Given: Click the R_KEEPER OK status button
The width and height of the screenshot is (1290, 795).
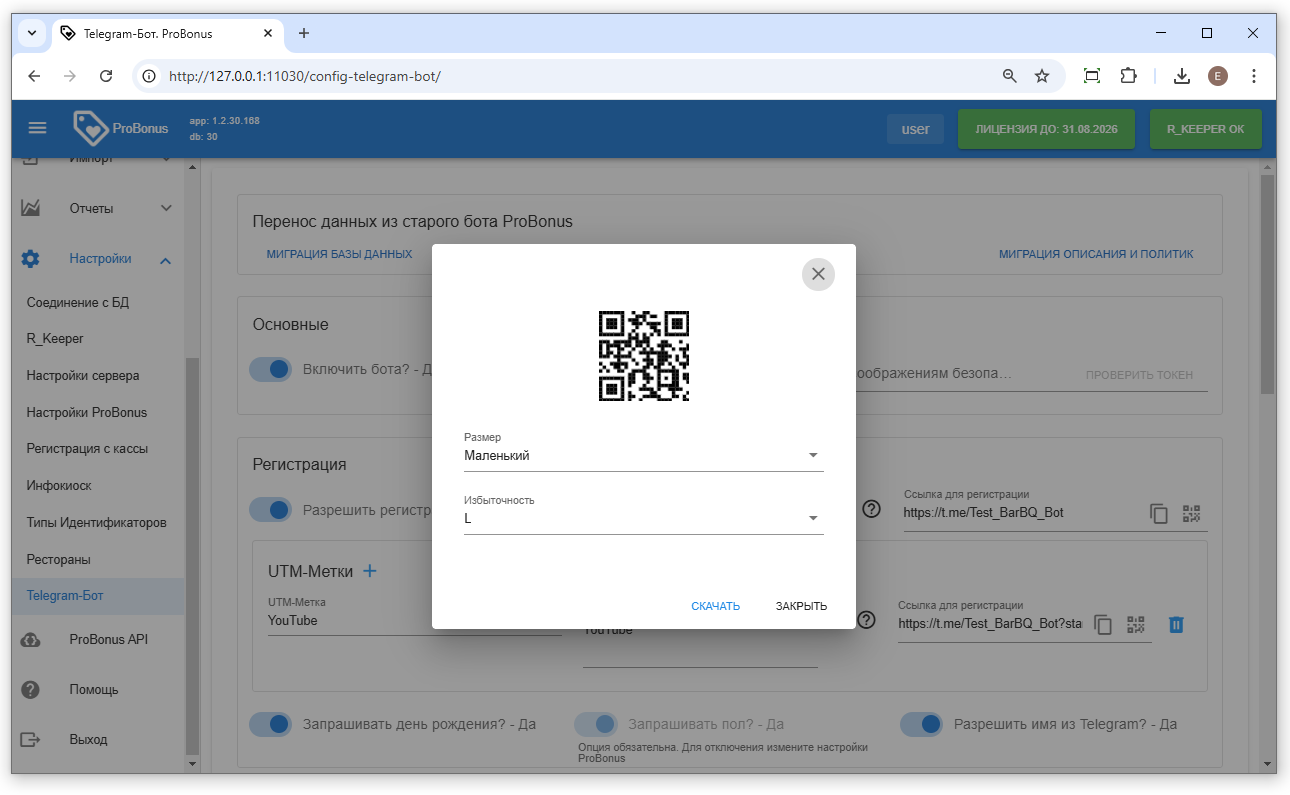Looking at the screenshot, I should [1205, 129].
